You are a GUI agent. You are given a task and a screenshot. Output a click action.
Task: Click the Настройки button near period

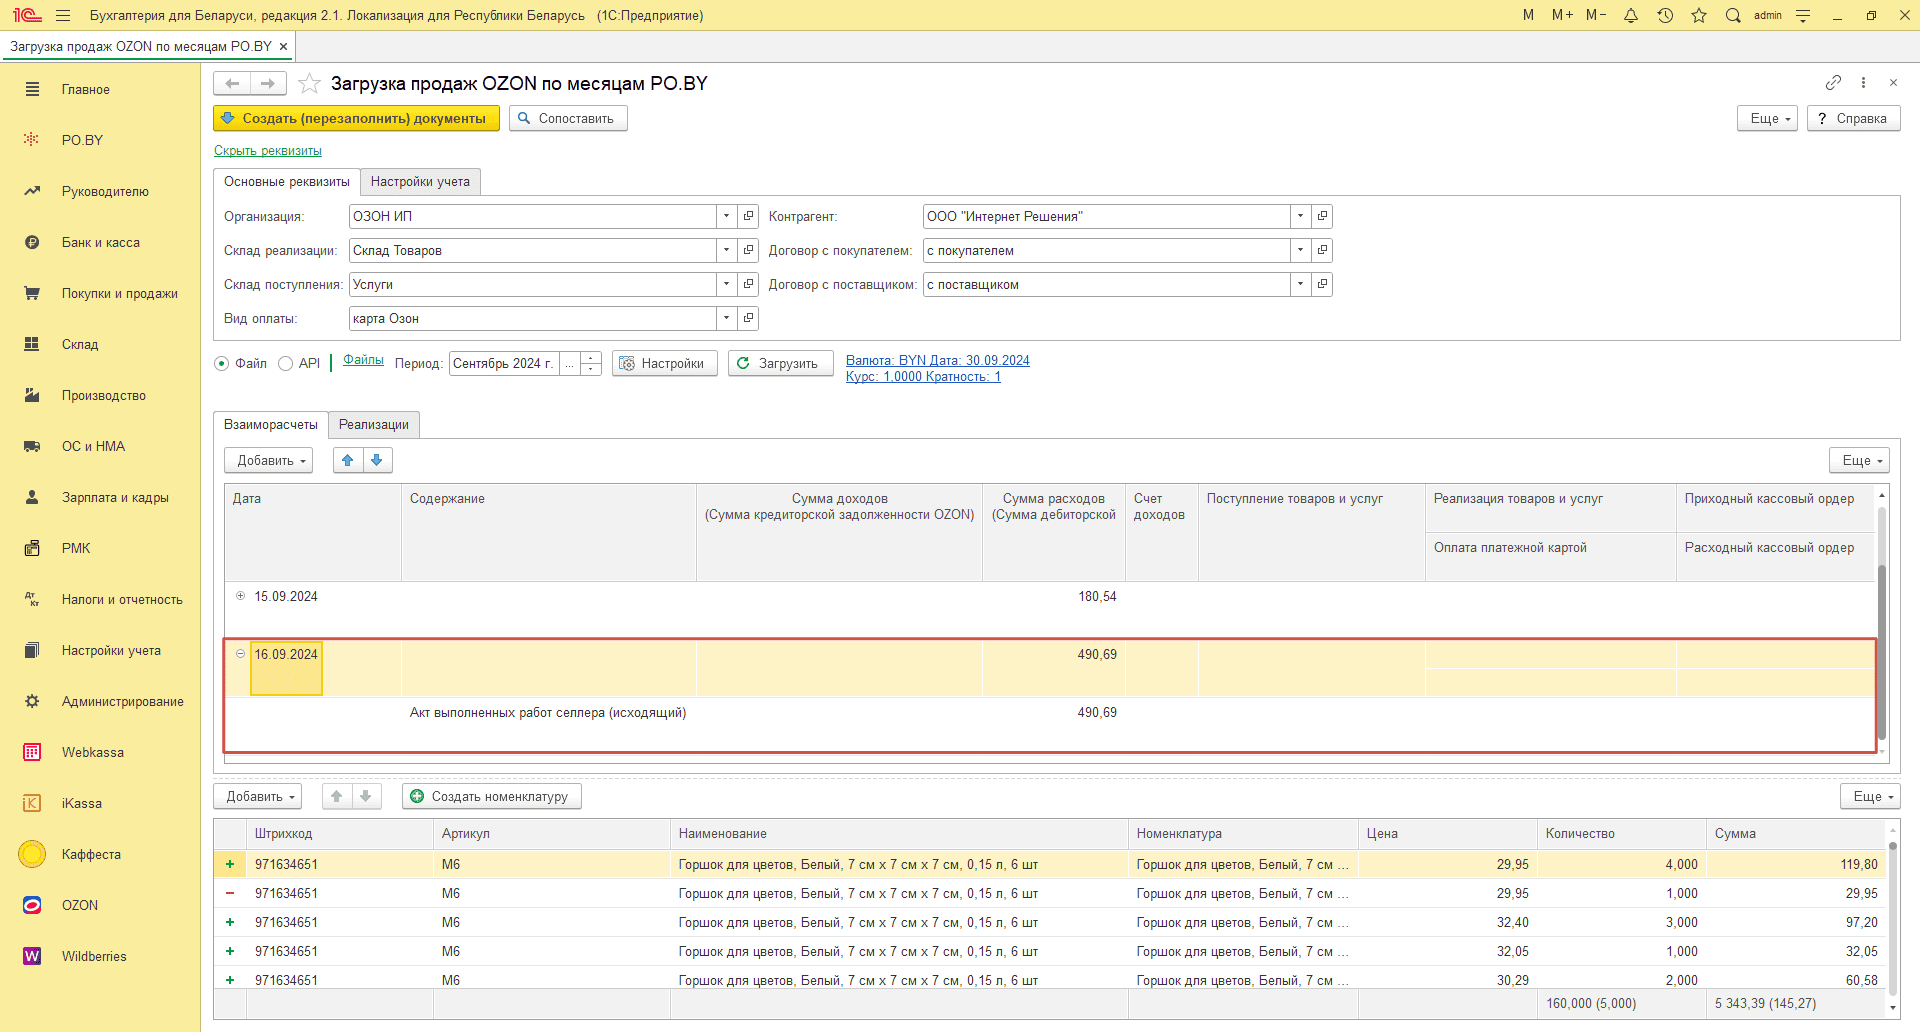[664, 363]
